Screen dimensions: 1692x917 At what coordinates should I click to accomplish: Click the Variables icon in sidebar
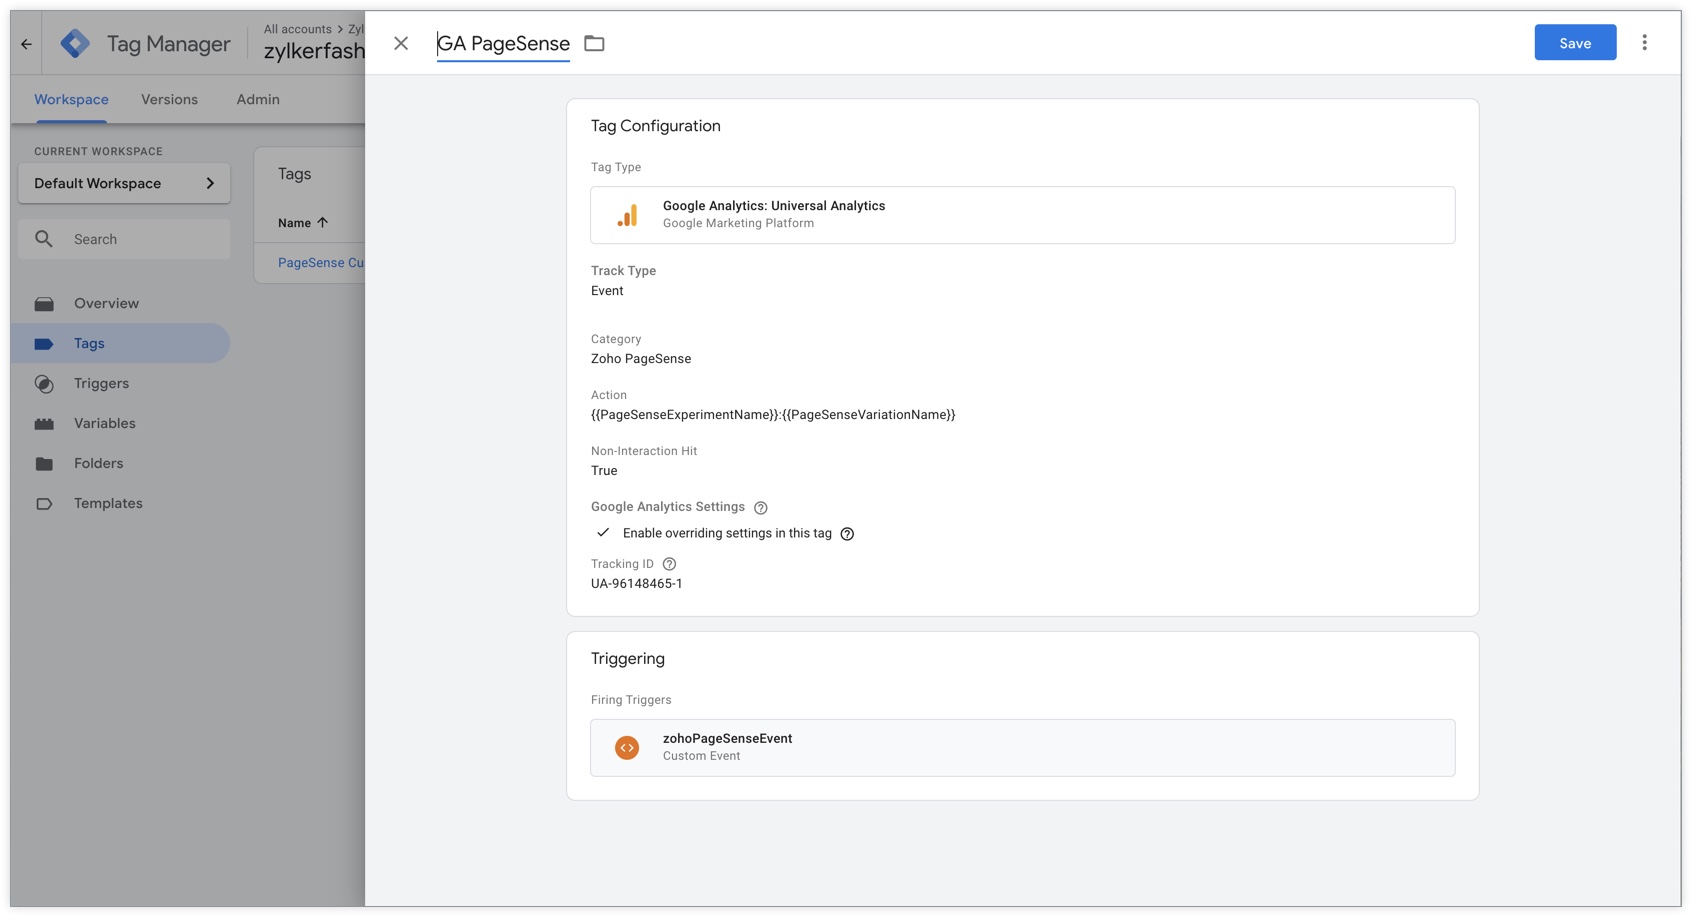click(44, 424)
